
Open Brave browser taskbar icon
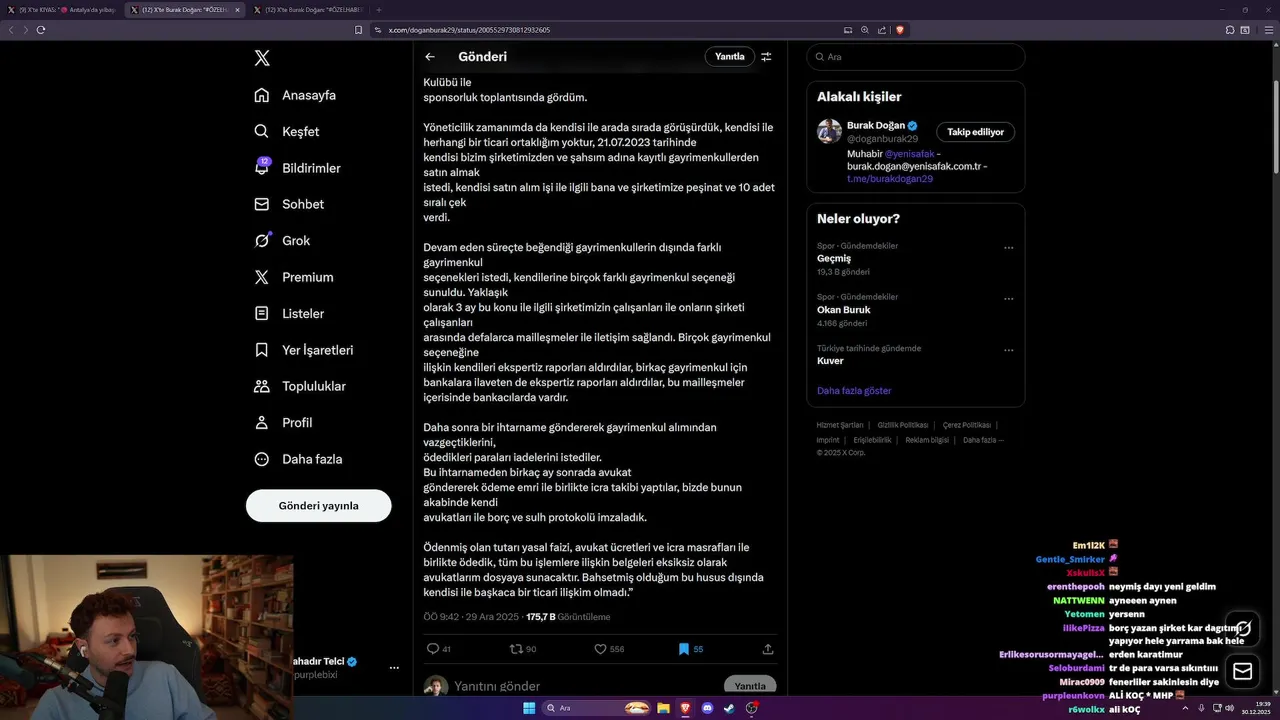(685, 708)
